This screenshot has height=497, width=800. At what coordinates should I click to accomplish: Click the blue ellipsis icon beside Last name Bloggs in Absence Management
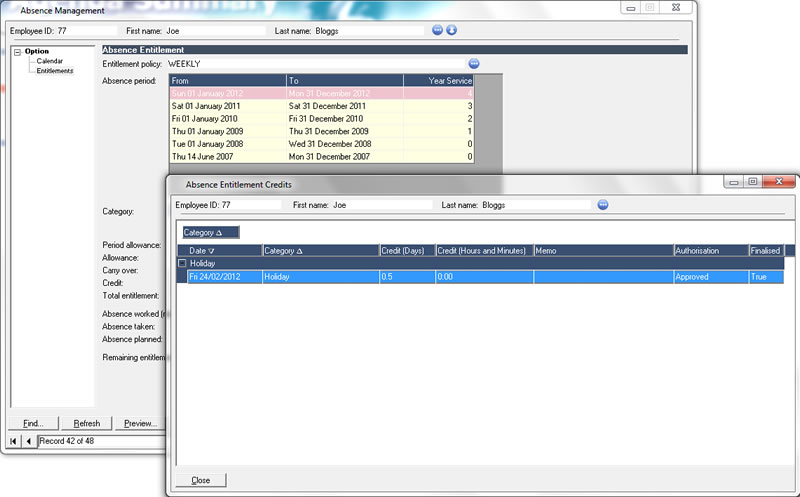[x=437, y=30]
